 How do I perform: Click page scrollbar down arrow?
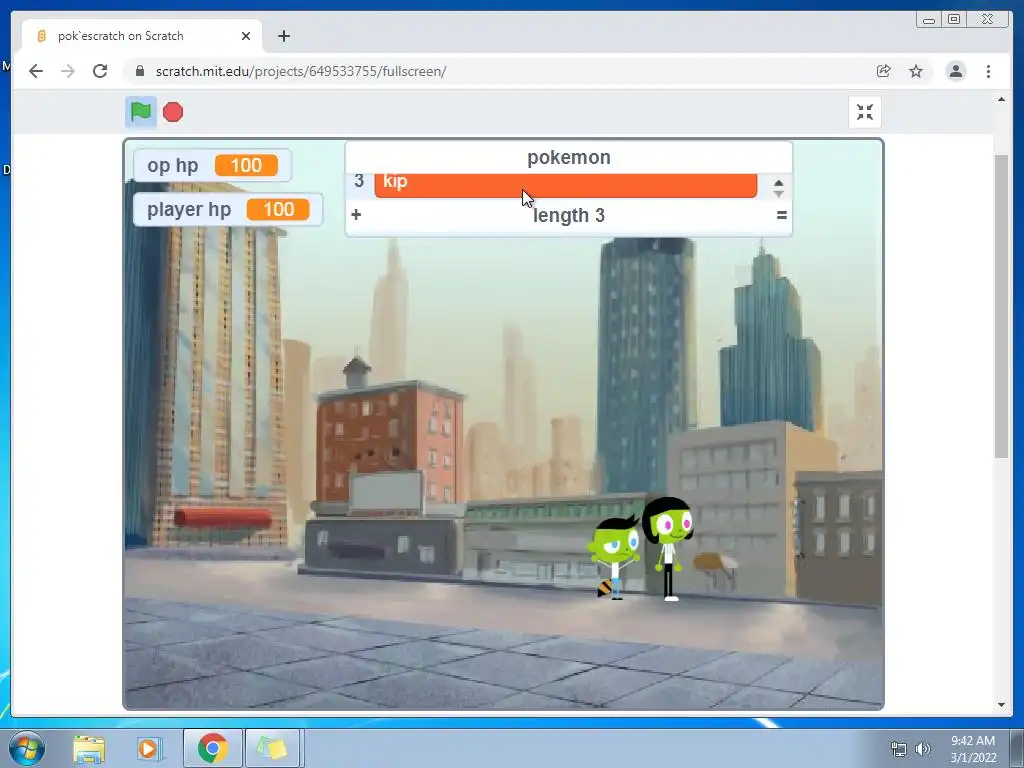click(1001, 705)
